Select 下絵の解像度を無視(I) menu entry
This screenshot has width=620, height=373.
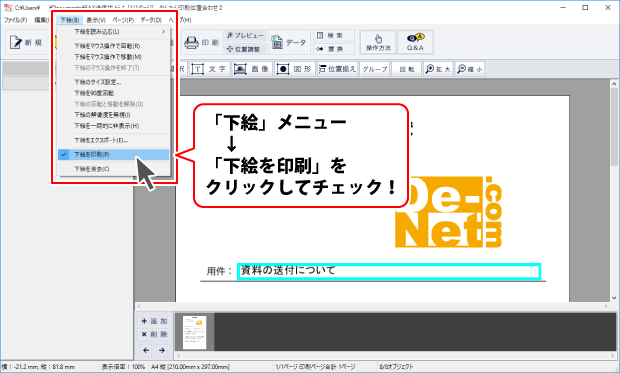point(113,115)
